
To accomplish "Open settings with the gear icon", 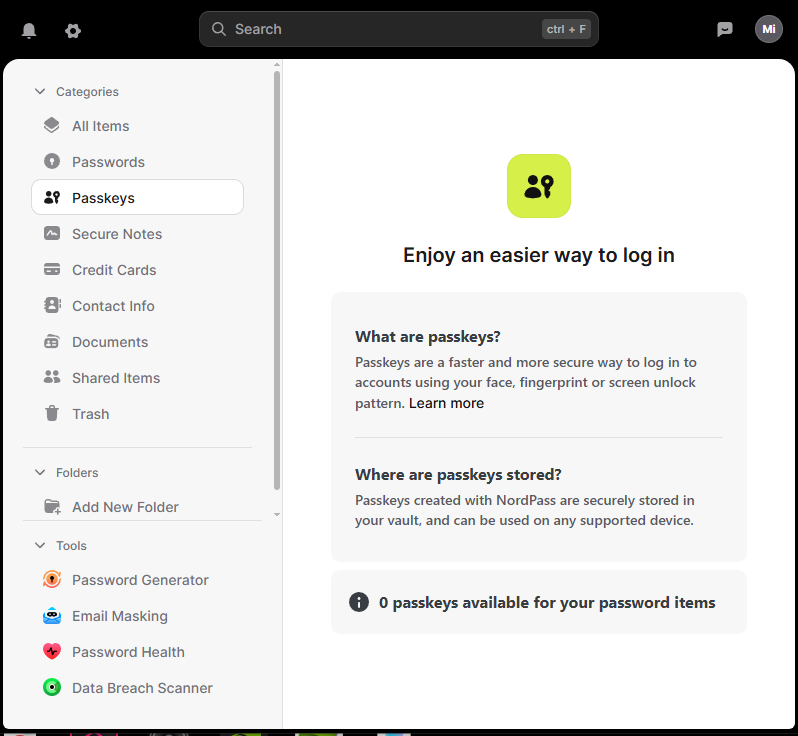I will pos(73,30).
